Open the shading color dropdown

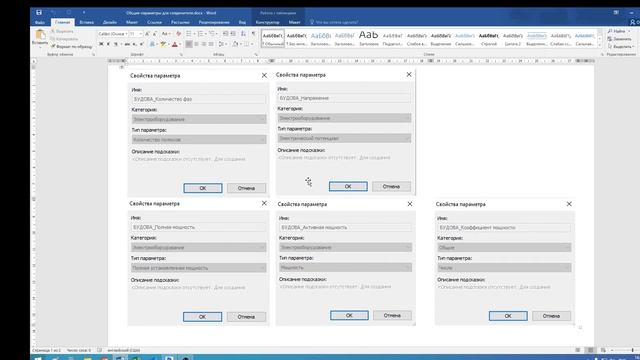click(x=240, y=44)
